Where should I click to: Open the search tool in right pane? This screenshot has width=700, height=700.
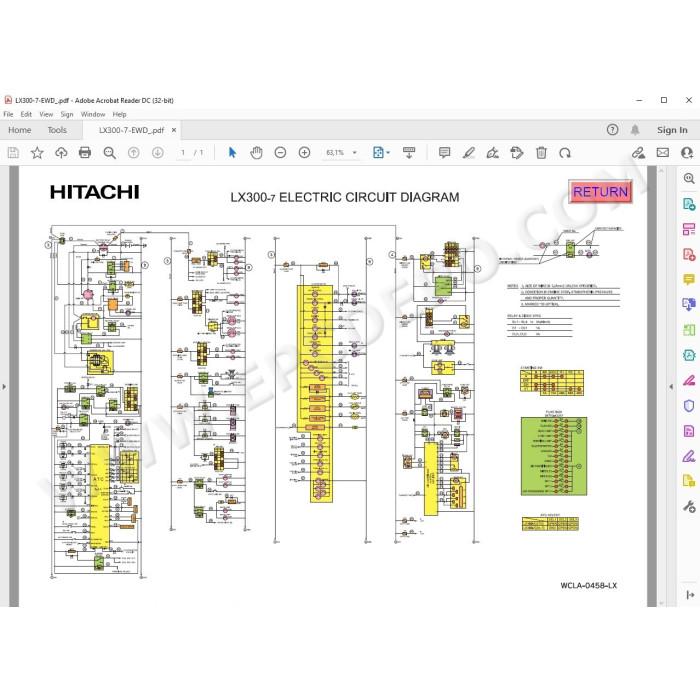point(689,179)
